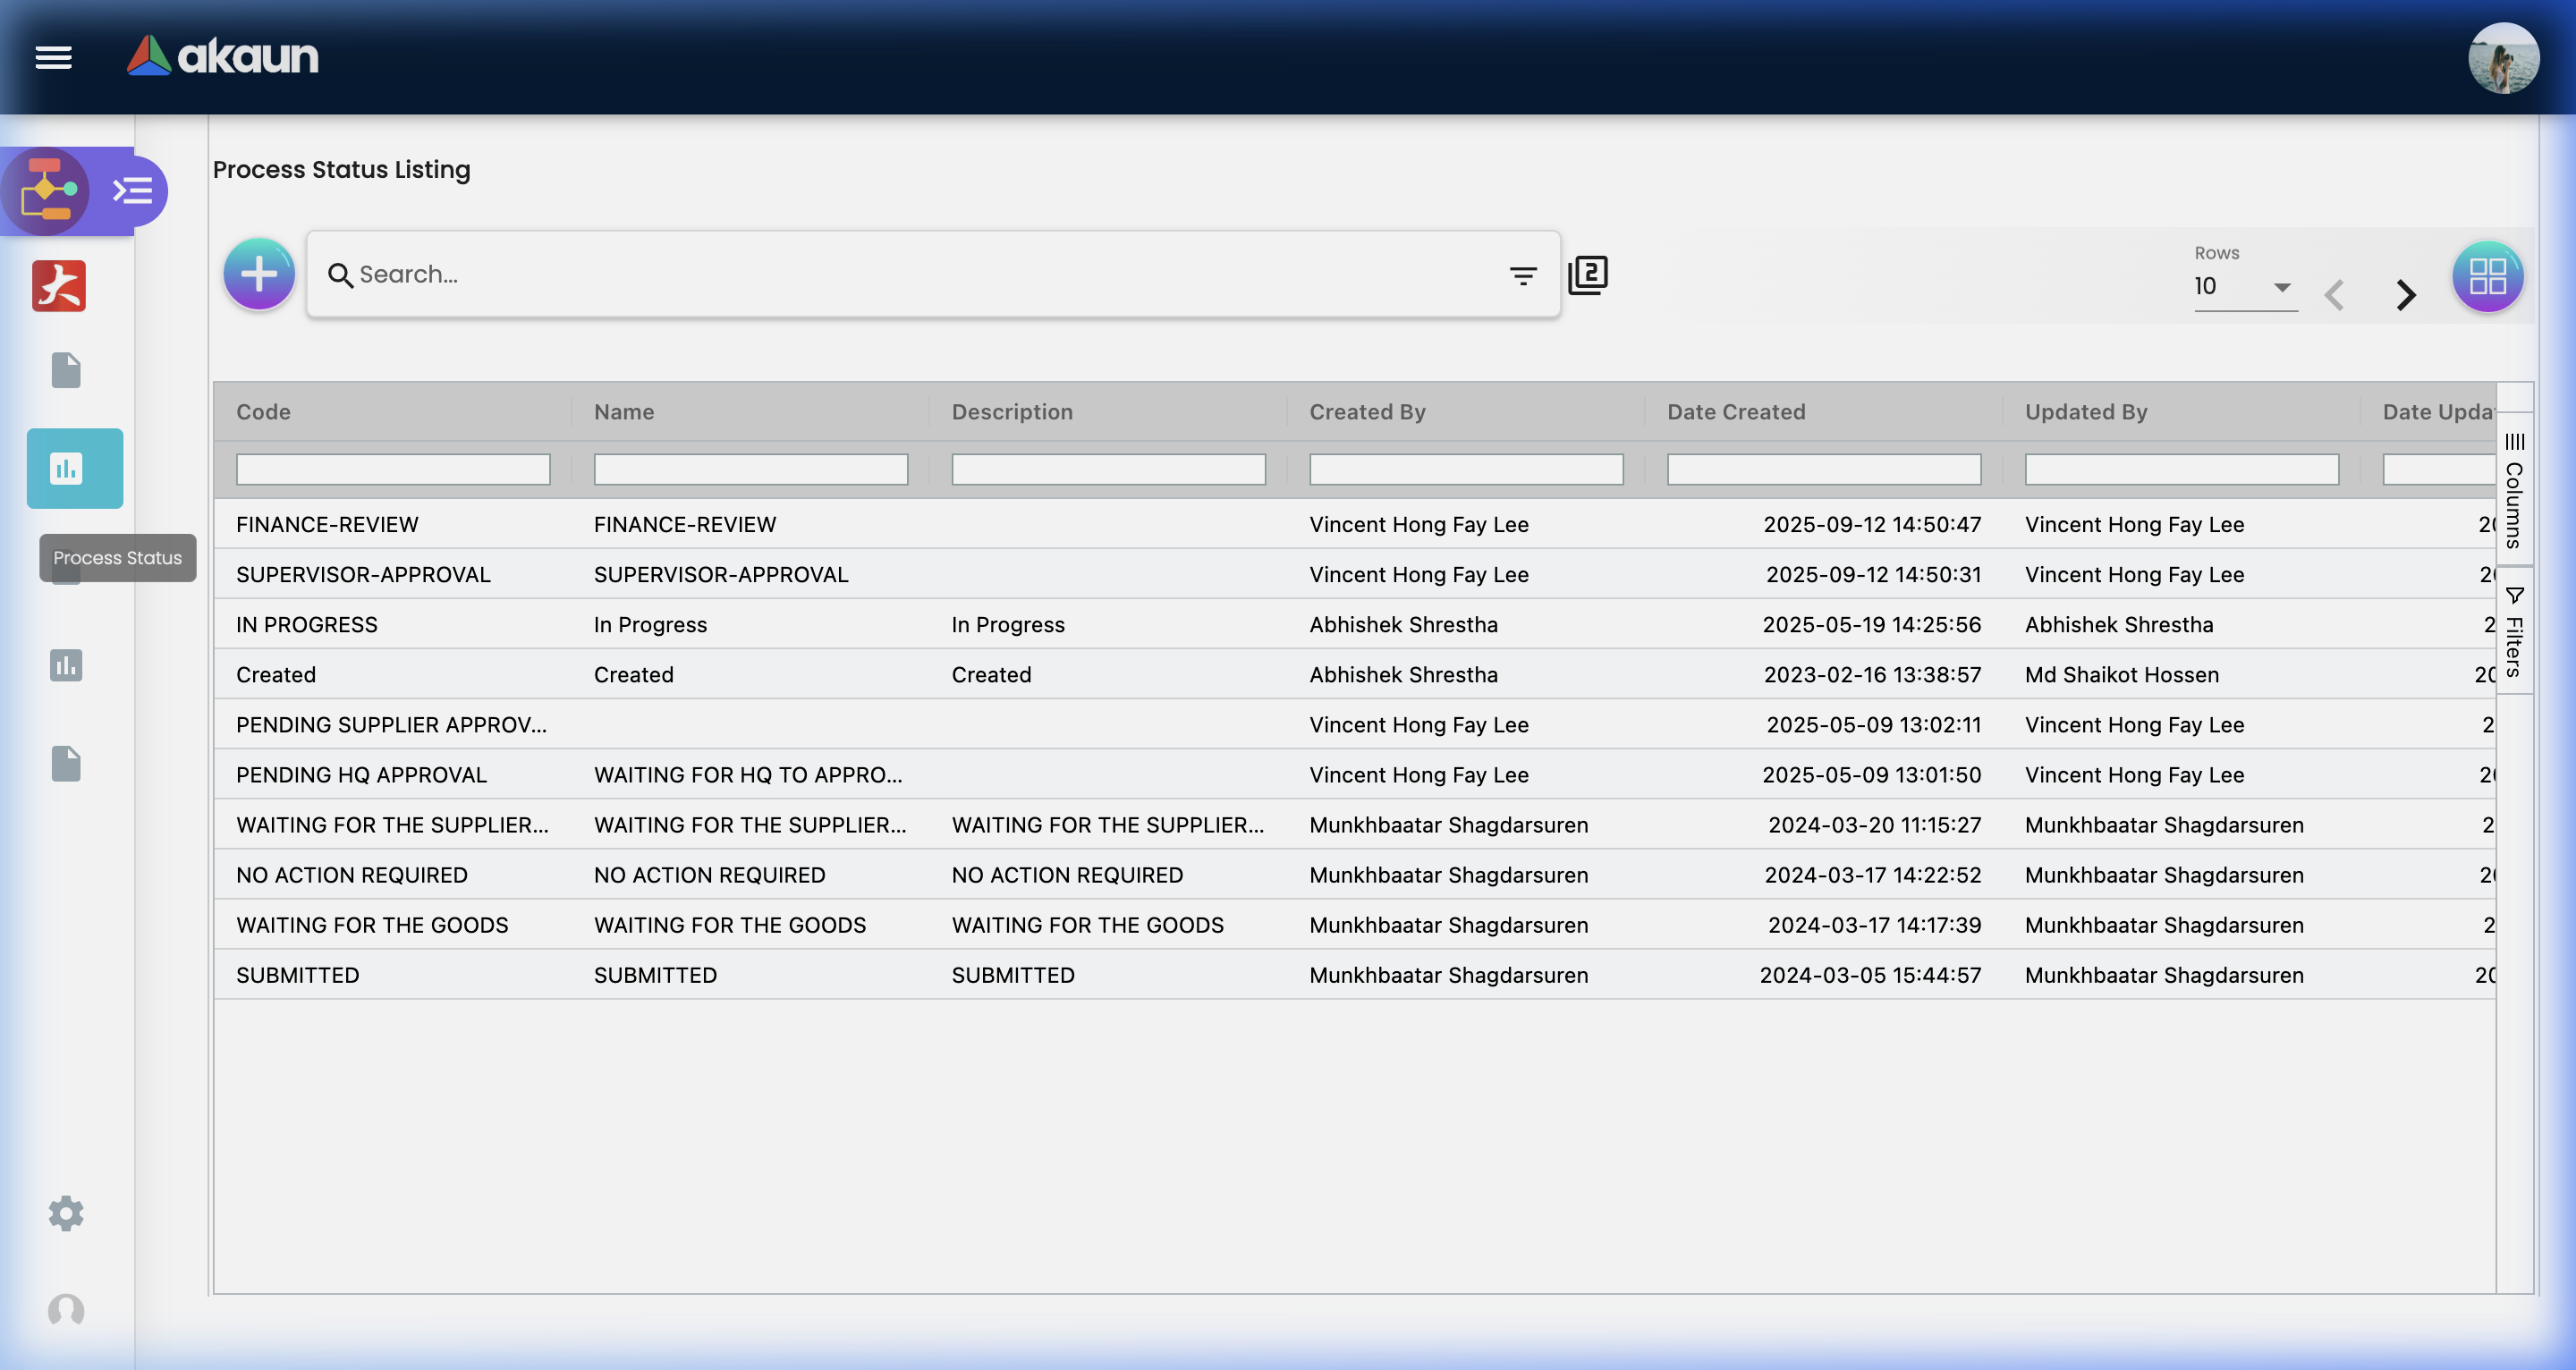Go to the previous page arrow

[x=2335, y=295]
